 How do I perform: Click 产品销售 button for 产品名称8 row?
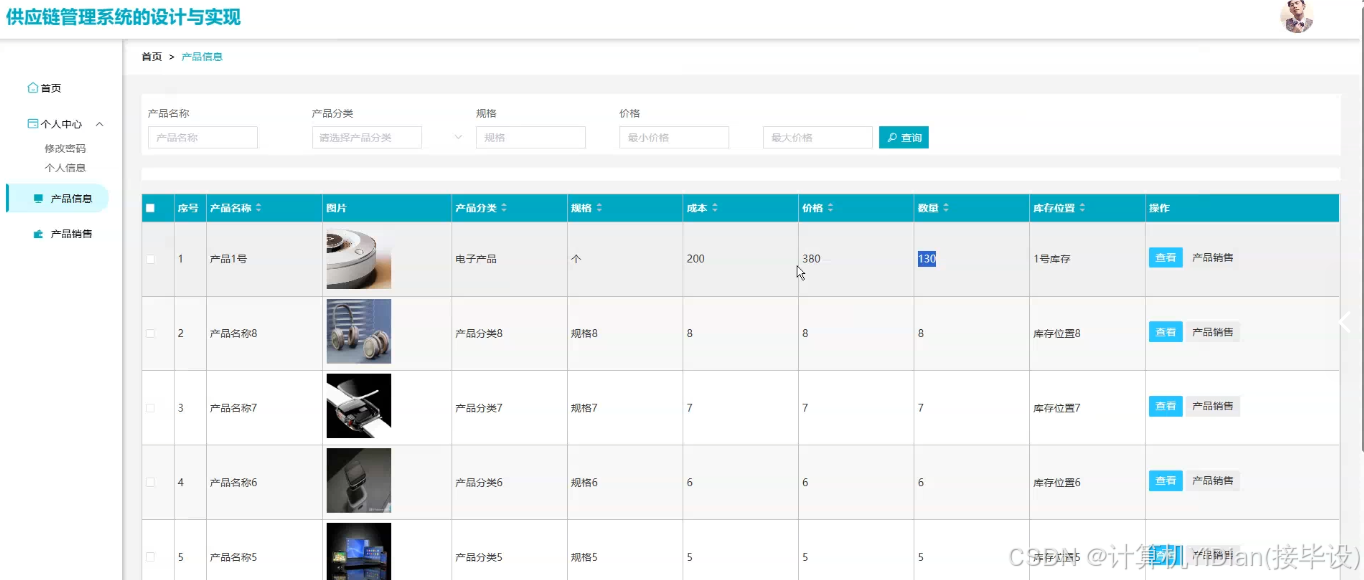1213,332
